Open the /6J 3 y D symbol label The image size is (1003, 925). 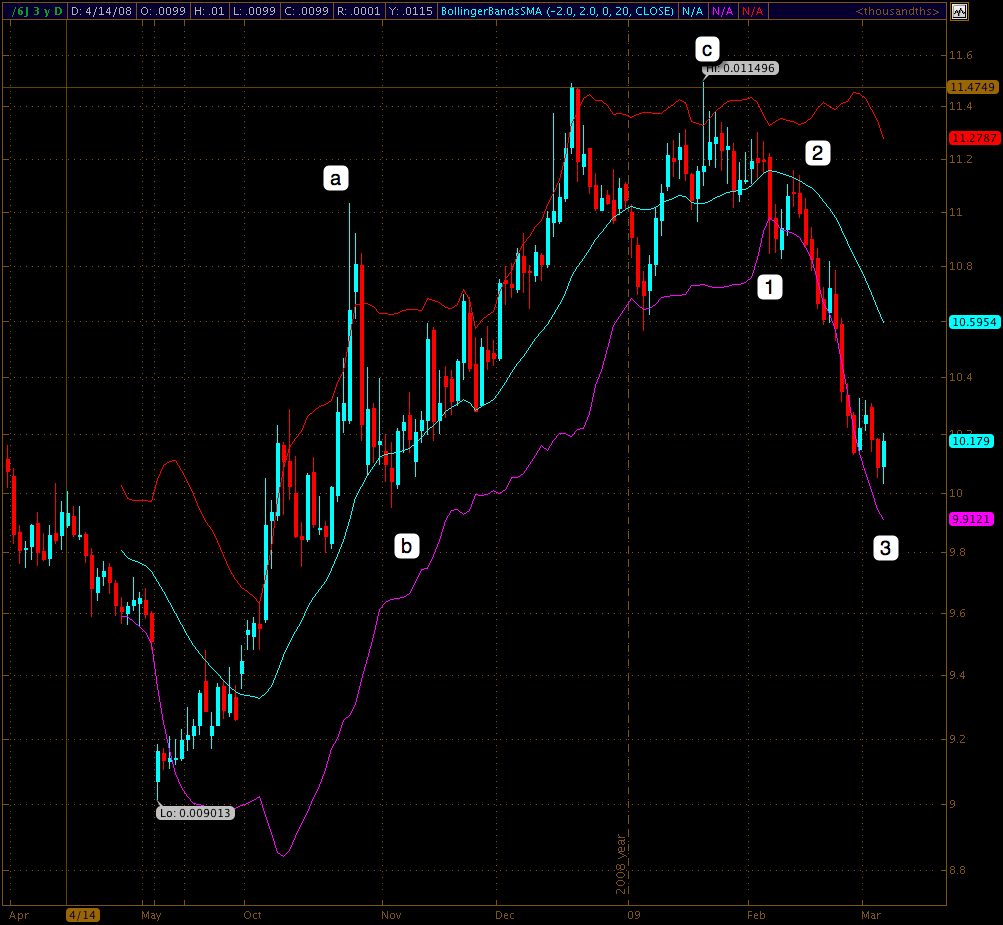click(x=34, y=11)
